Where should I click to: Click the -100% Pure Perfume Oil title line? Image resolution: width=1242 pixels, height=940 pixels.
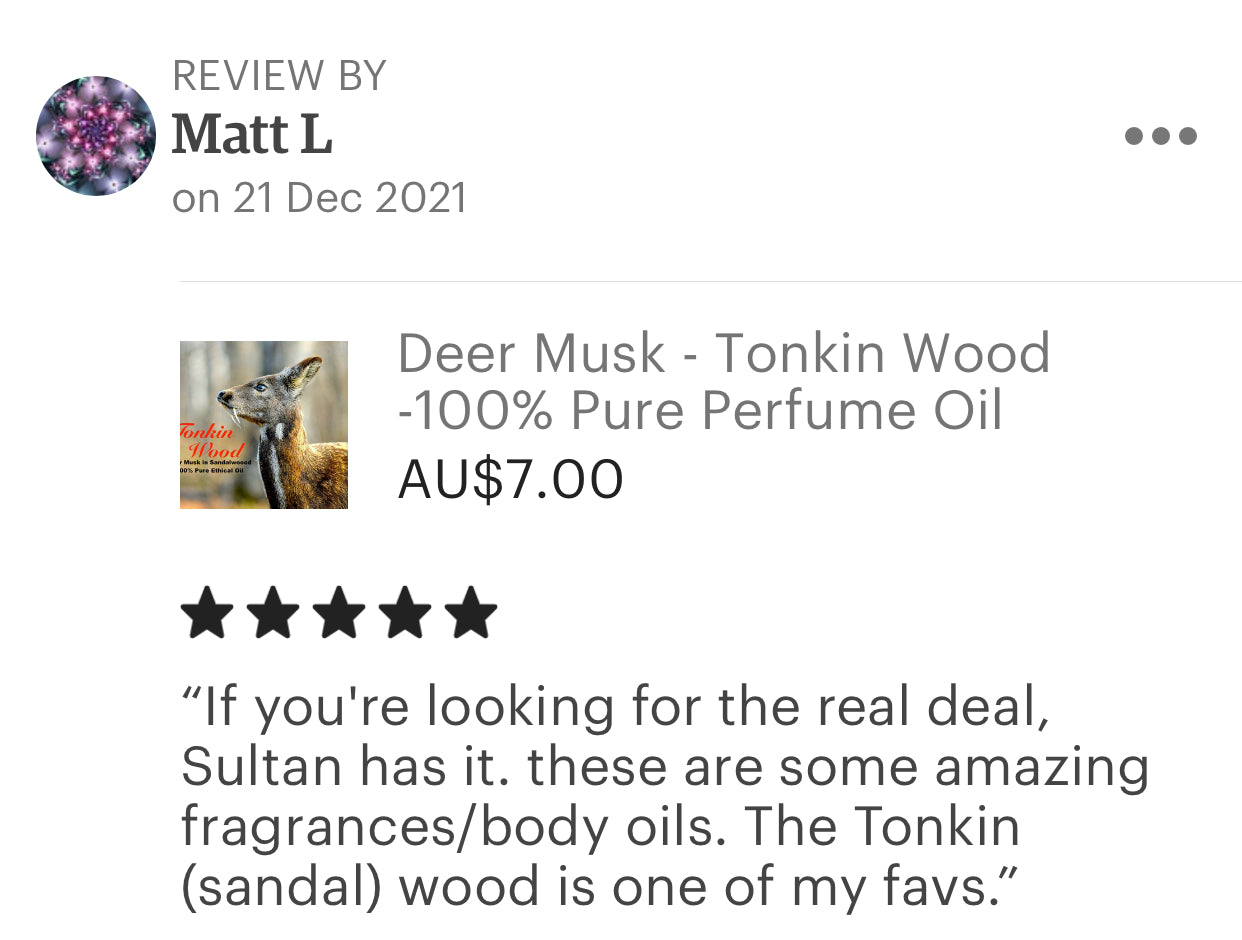tap(700, 411)
